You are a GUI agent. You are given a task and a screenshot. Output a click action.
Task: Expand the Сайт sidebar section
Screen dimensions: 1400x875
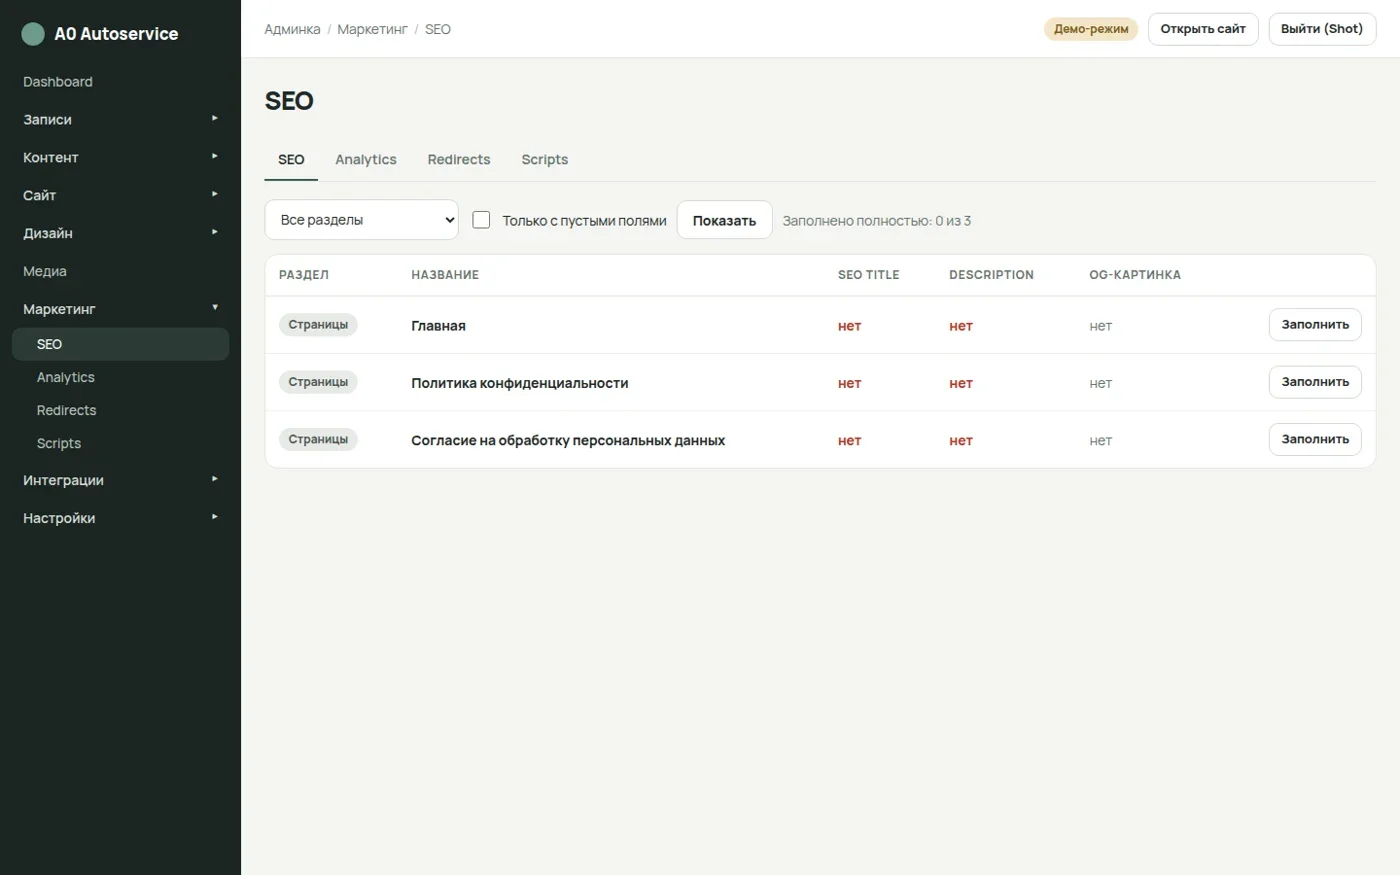coord(120,195)
